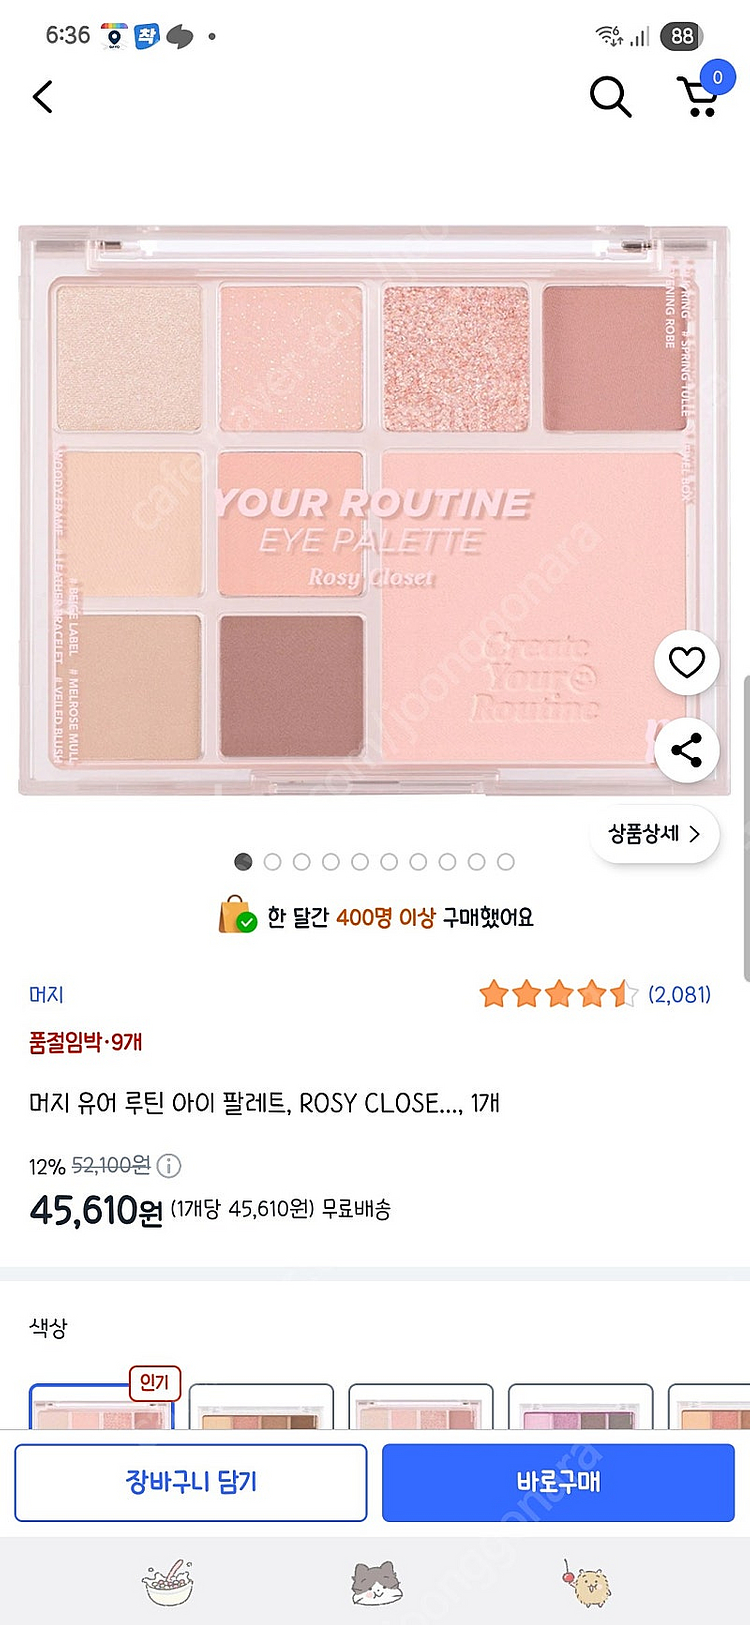Tap 바로구매 buy now button
The image size is (750, 1625).
point(558,1482)
